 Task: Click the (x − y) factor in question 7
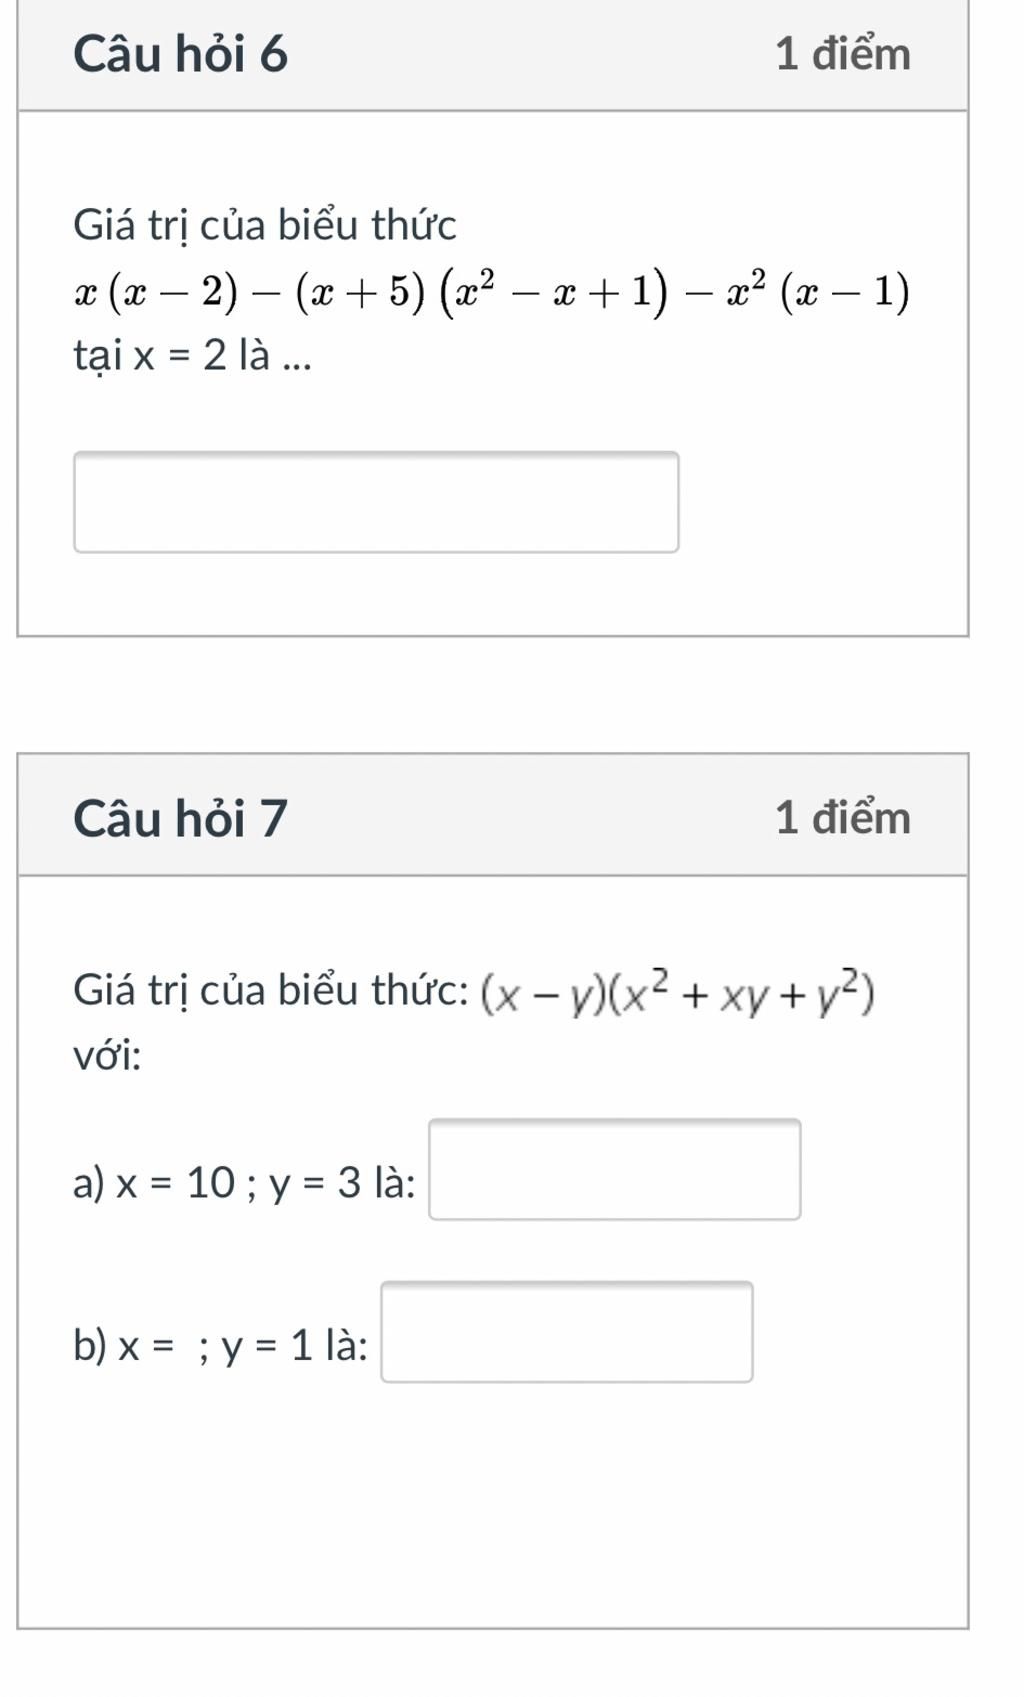tap(543, 994)
